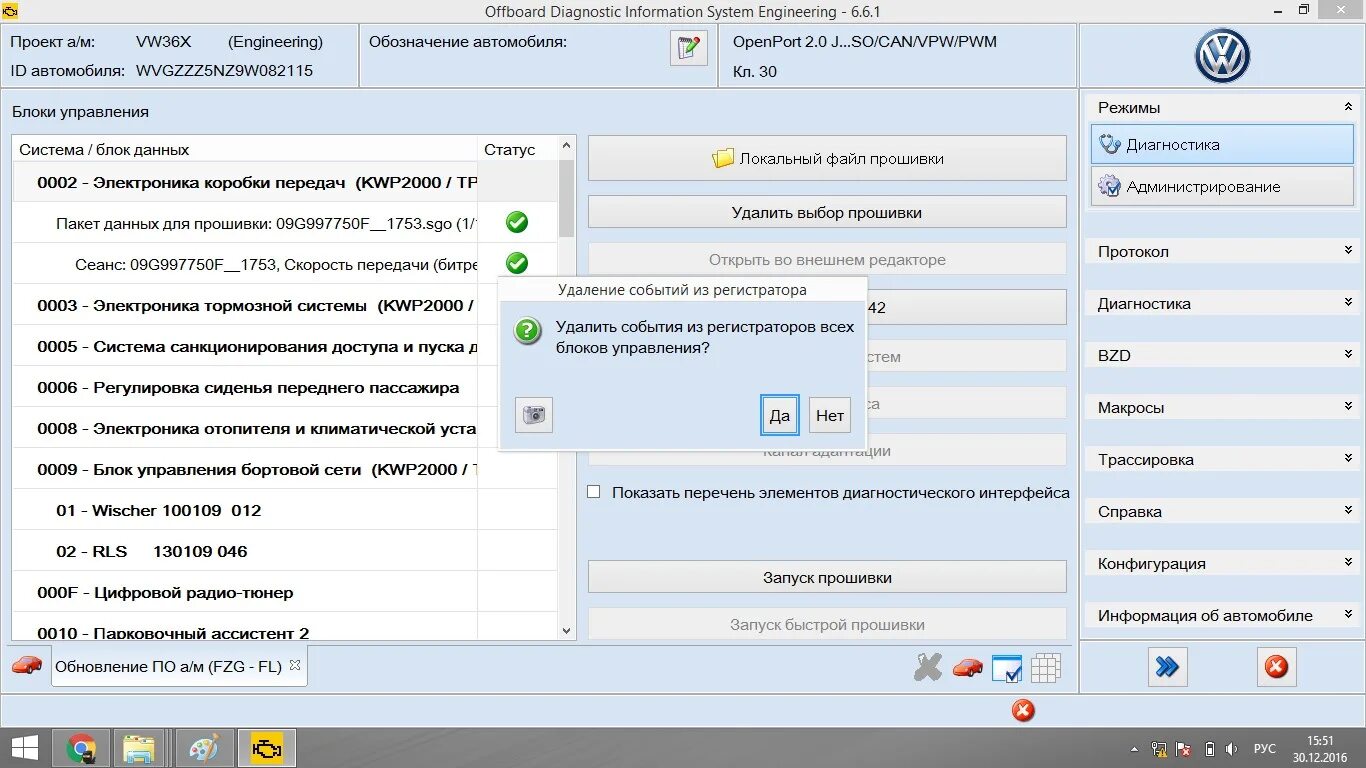
Task: Click Удалить выбор прошивки button
Action: point(827,212)
